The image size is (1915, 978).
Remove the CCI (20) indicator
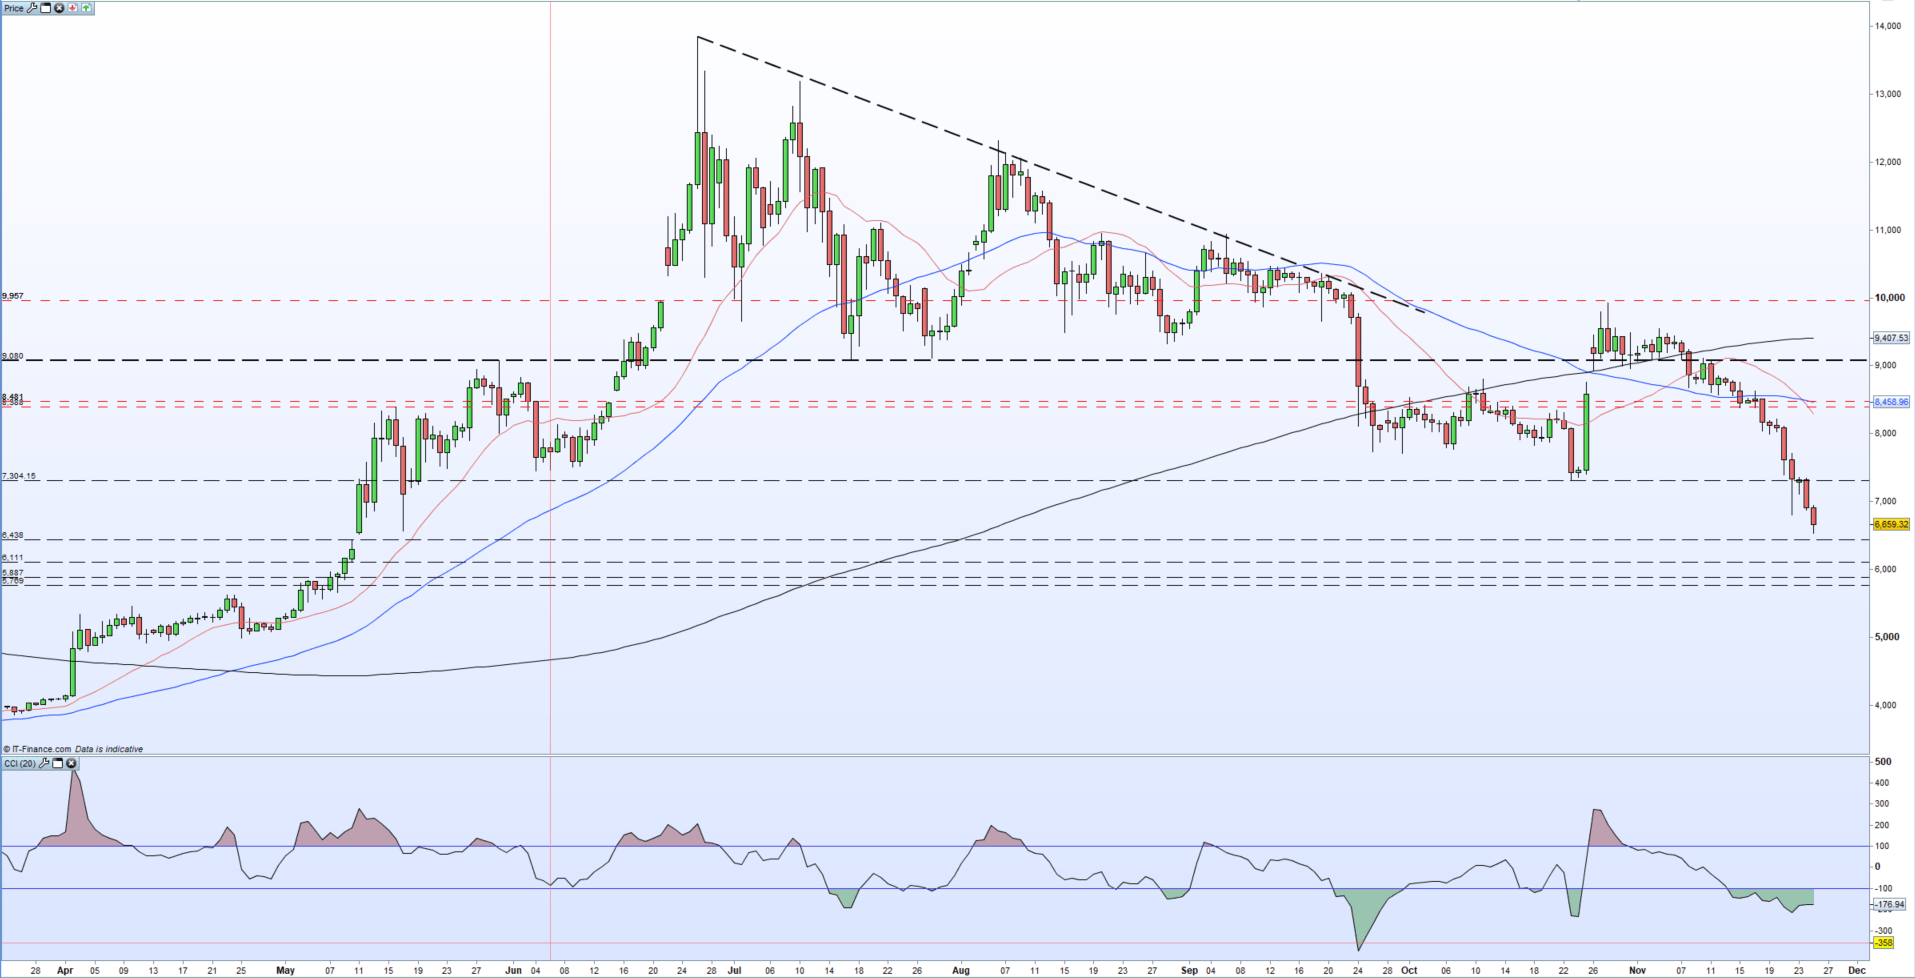71,763
